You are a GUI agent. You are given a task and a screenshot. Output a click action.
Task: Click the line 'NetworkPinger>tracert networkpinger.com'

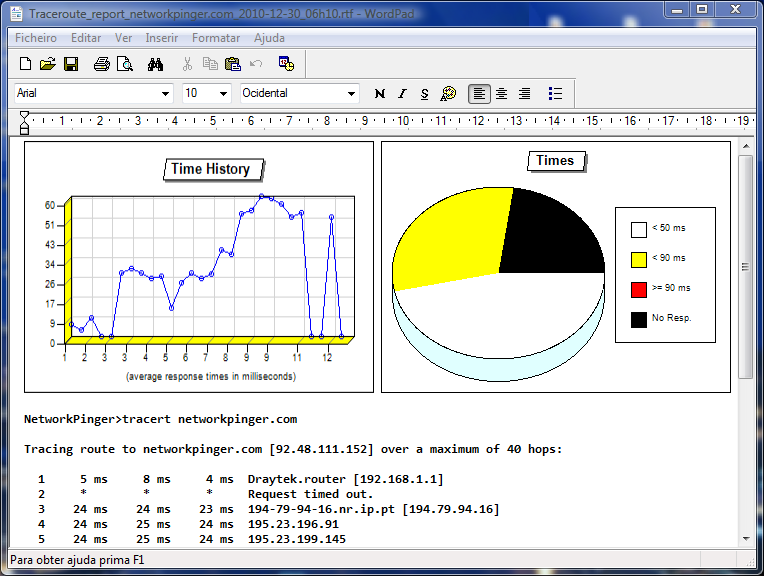coord(160,420)
